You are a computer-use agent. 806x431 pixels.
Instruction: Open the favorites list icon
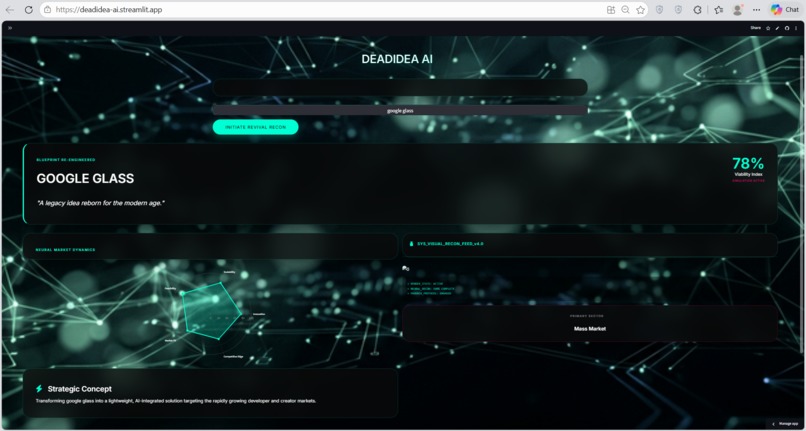(719, 10)
